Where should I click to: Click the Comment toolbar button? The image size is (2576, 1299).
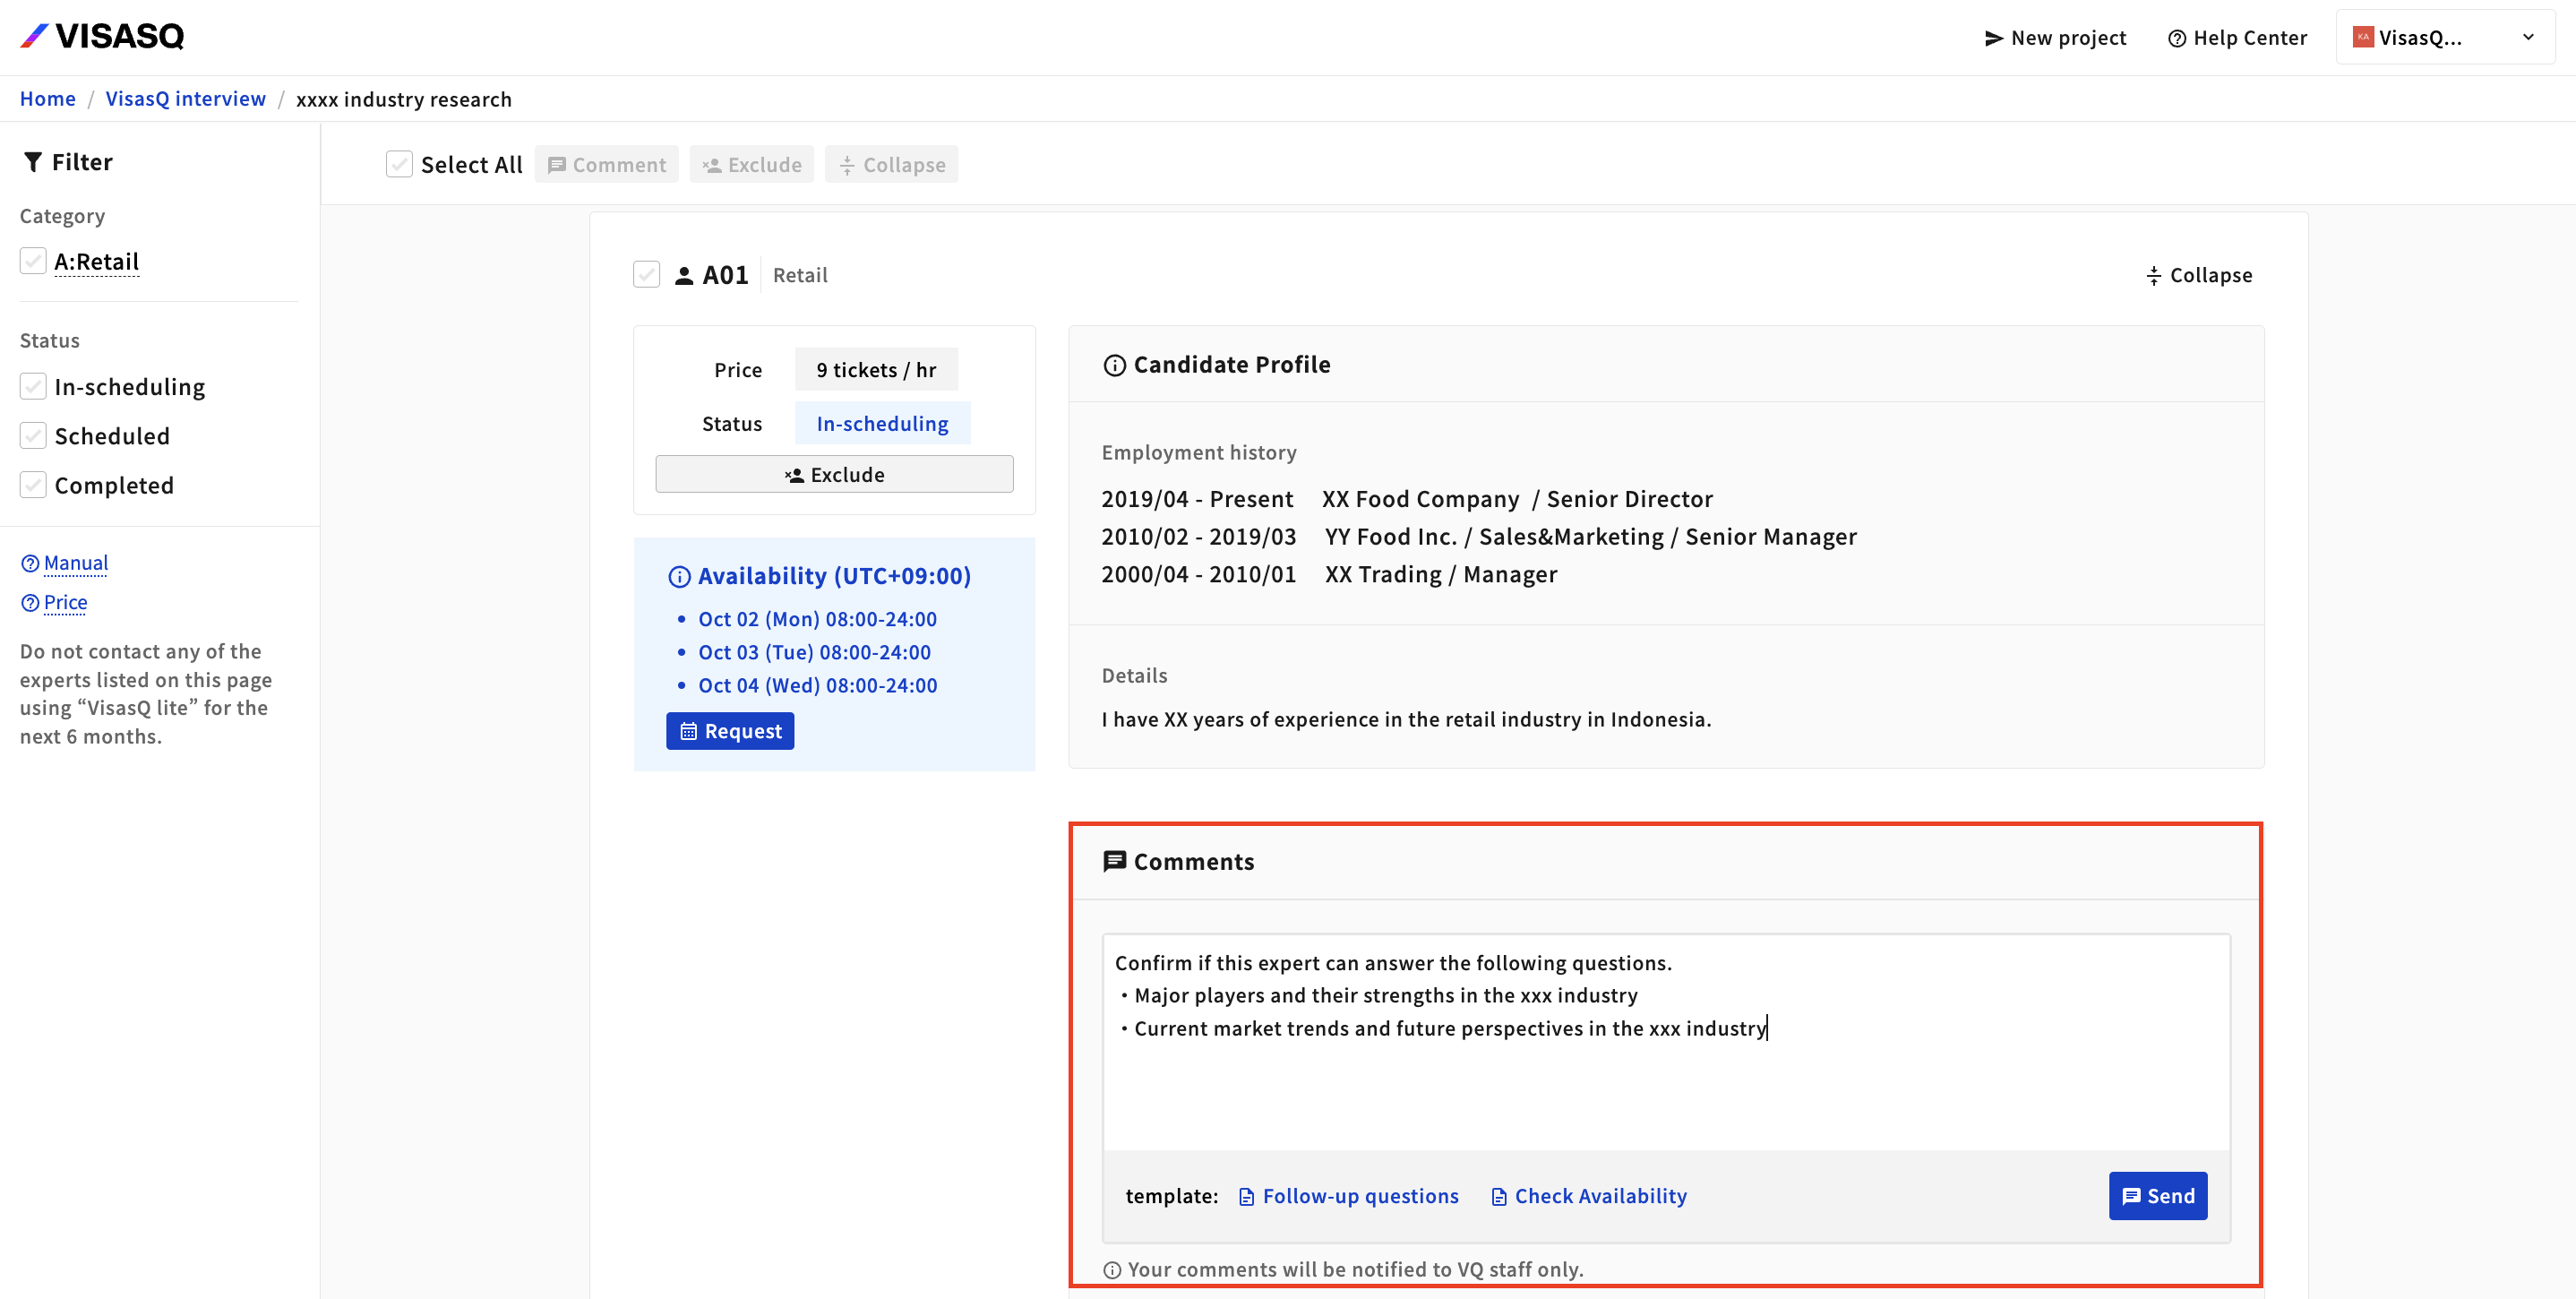(606, 164)
